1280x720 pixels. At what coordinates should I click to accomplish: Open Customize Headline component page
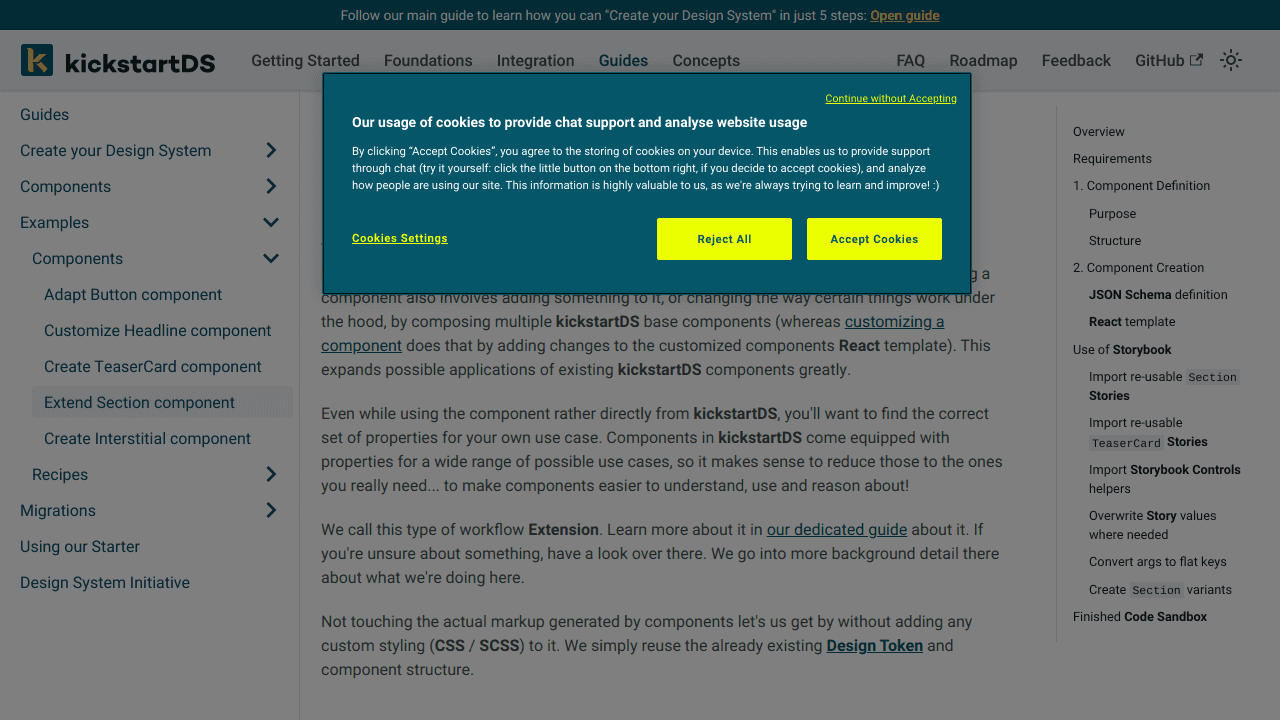click(158, 330)
